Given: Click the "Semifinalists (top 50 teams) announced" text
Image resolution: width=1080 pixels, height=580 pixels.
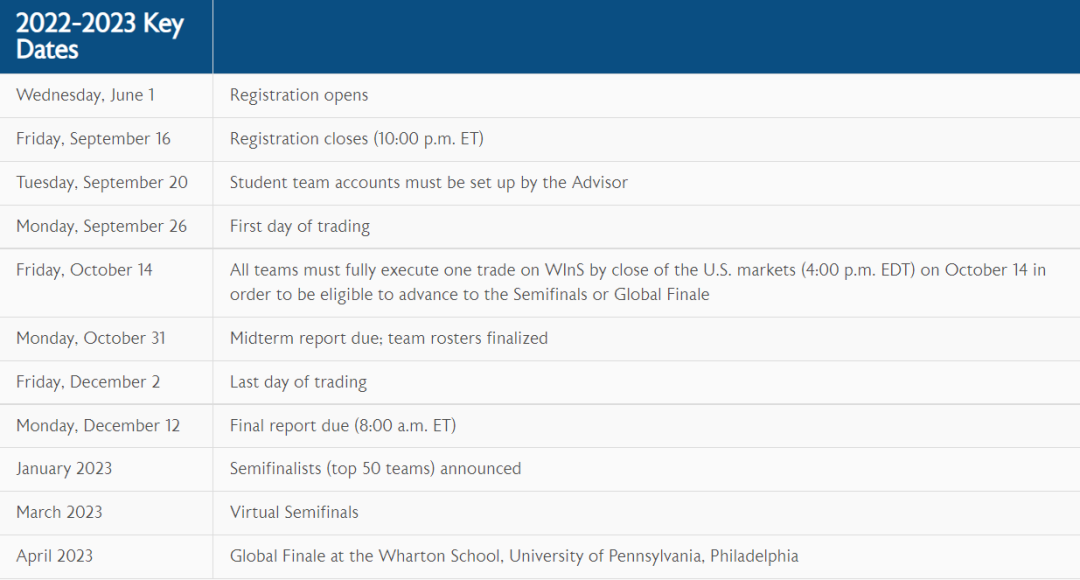Looking at the screenshot, I should click(x=375, y=468).
